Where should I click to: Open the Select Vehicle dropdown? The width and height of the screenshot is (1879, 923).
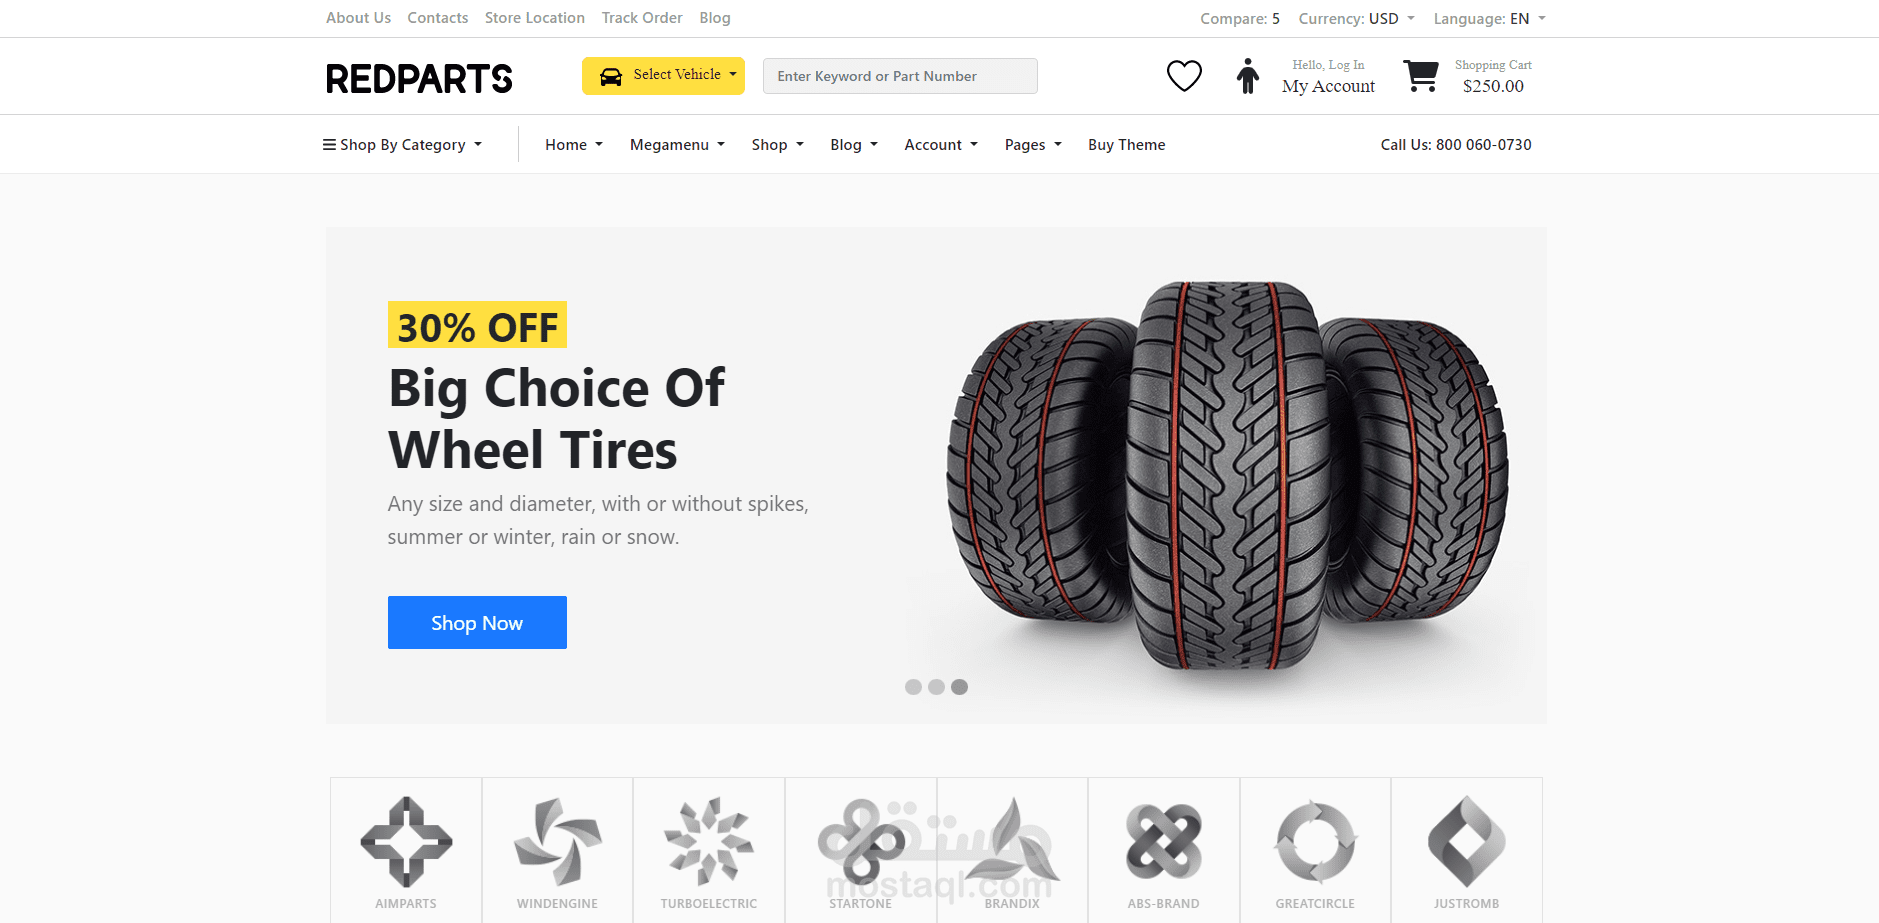point(663,76)
